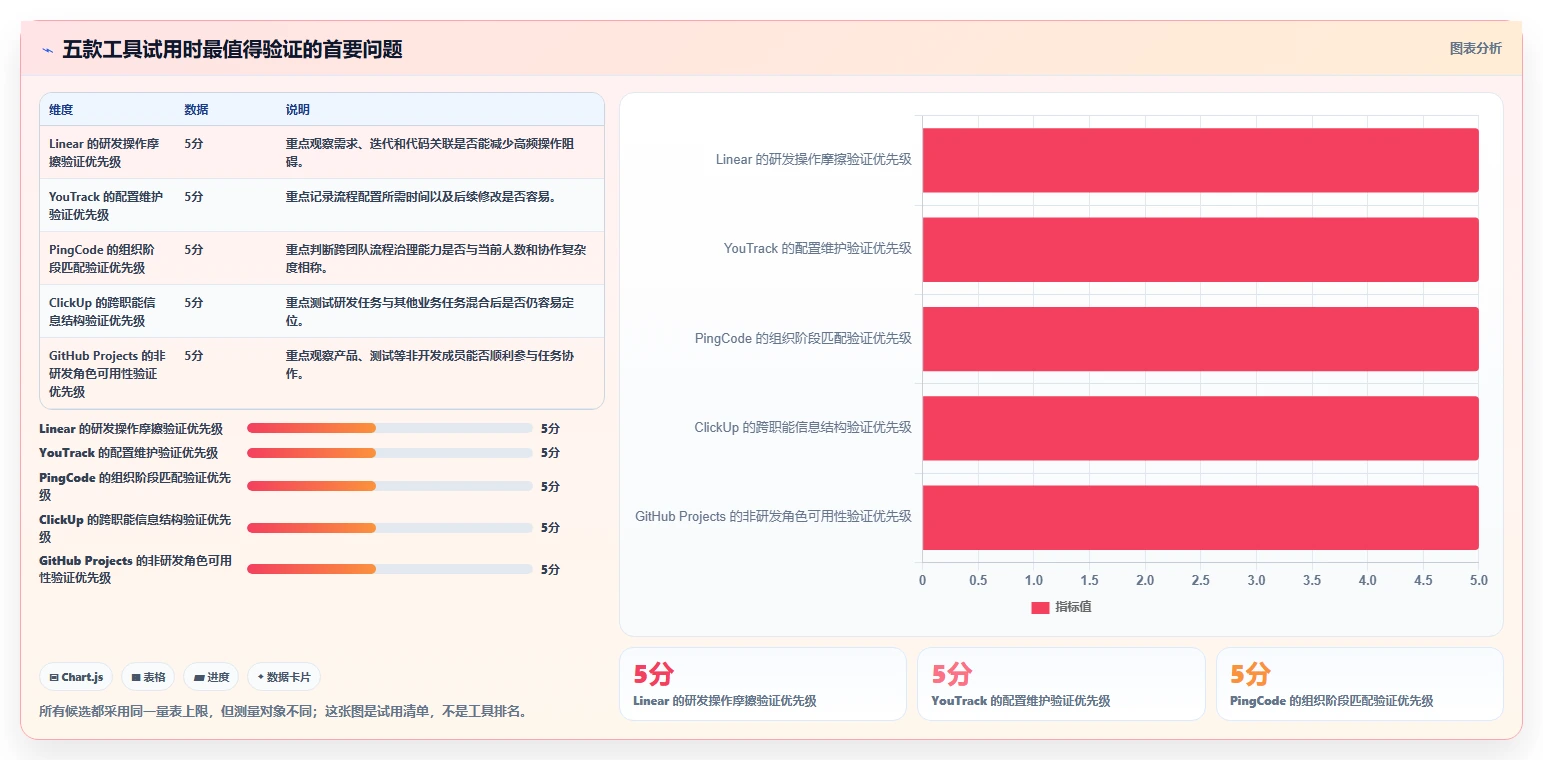Select the Chart.js tag chip
1543x760 pixels.
click(77, 677)
